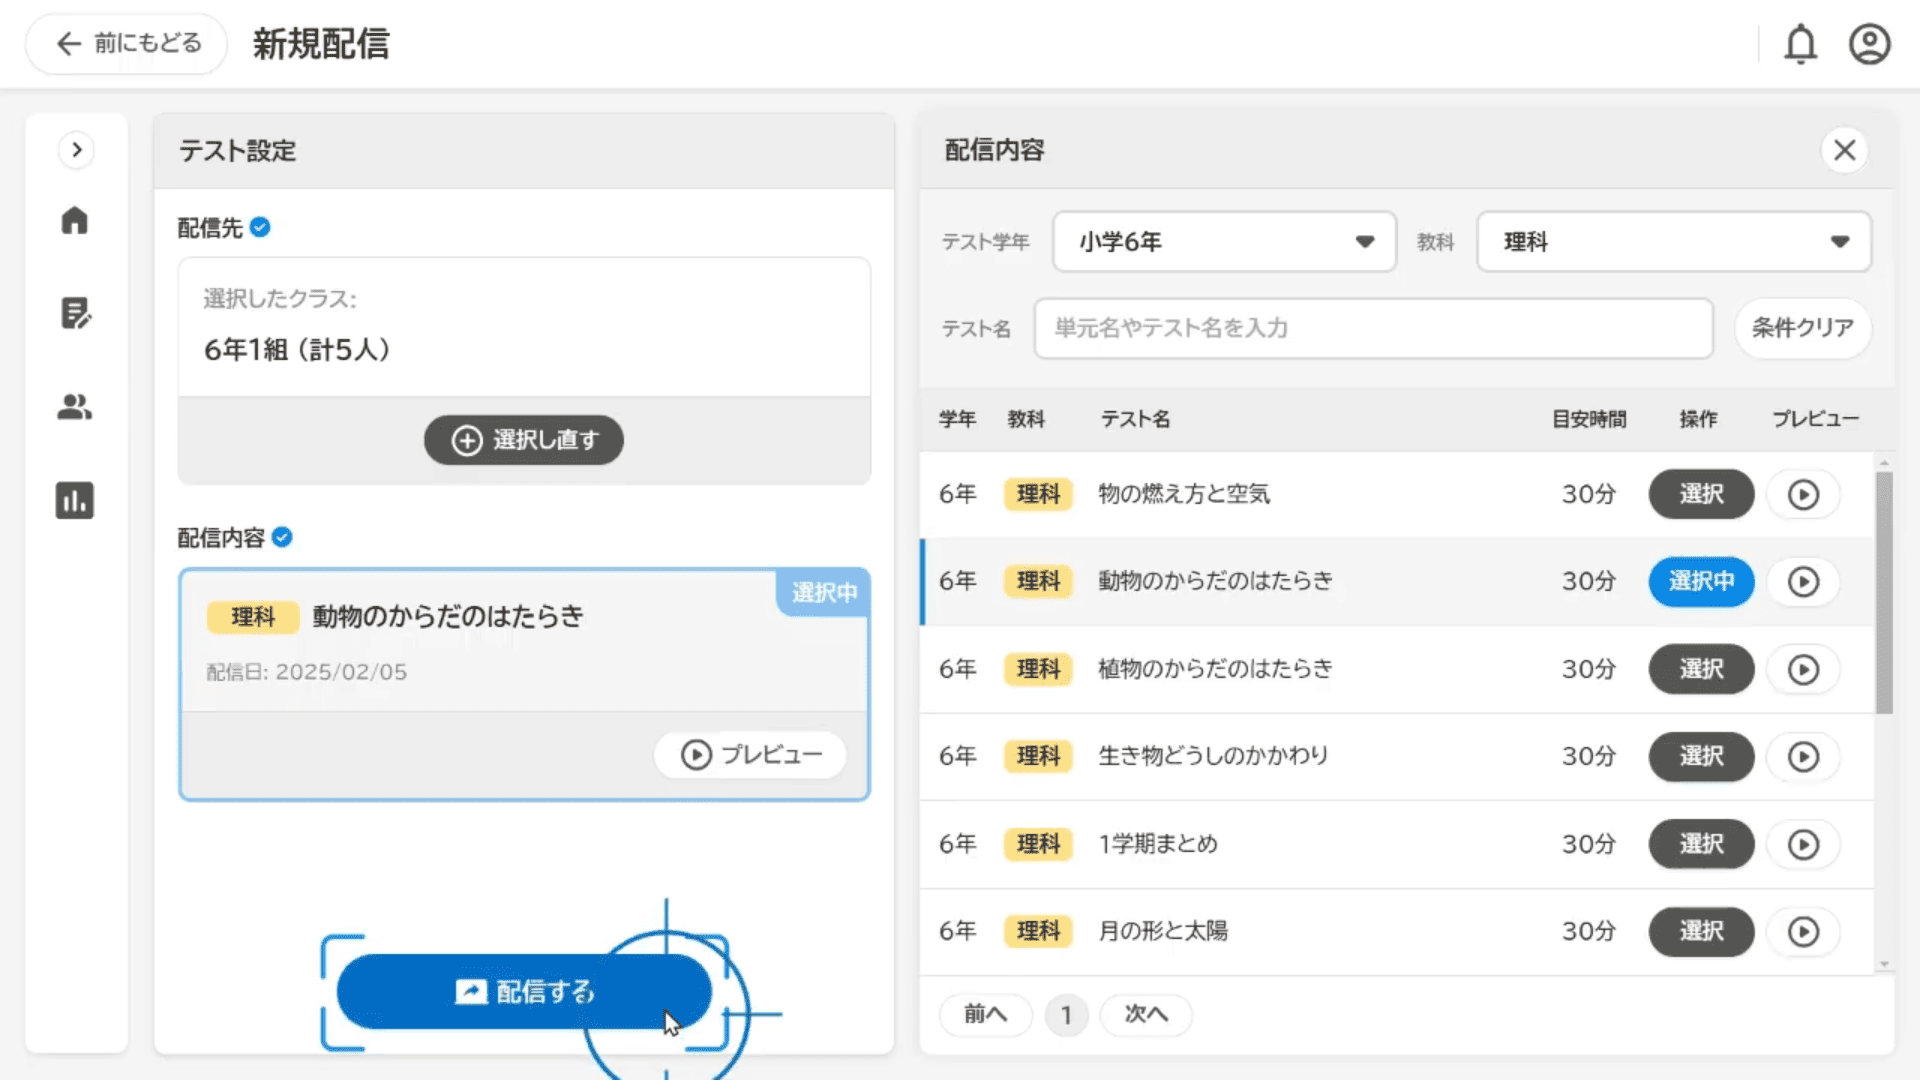This screenshot has width=1920, height=1080.
Task: Open the notifications bell
Action: pyautogui.click(x=1800, y=44)
